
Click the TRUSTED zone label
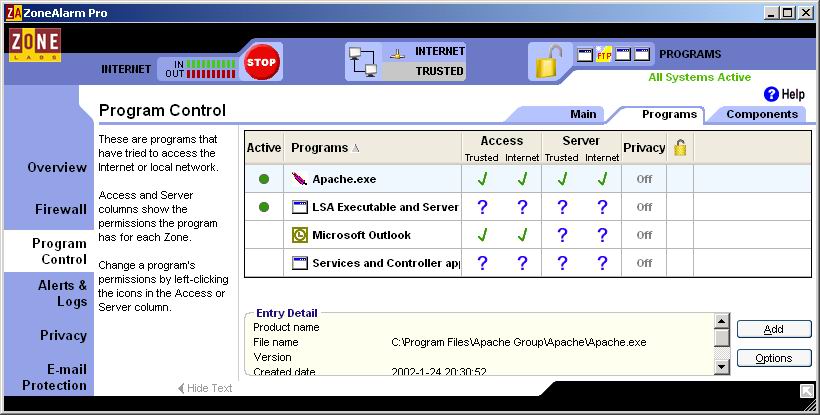[439, 71]
